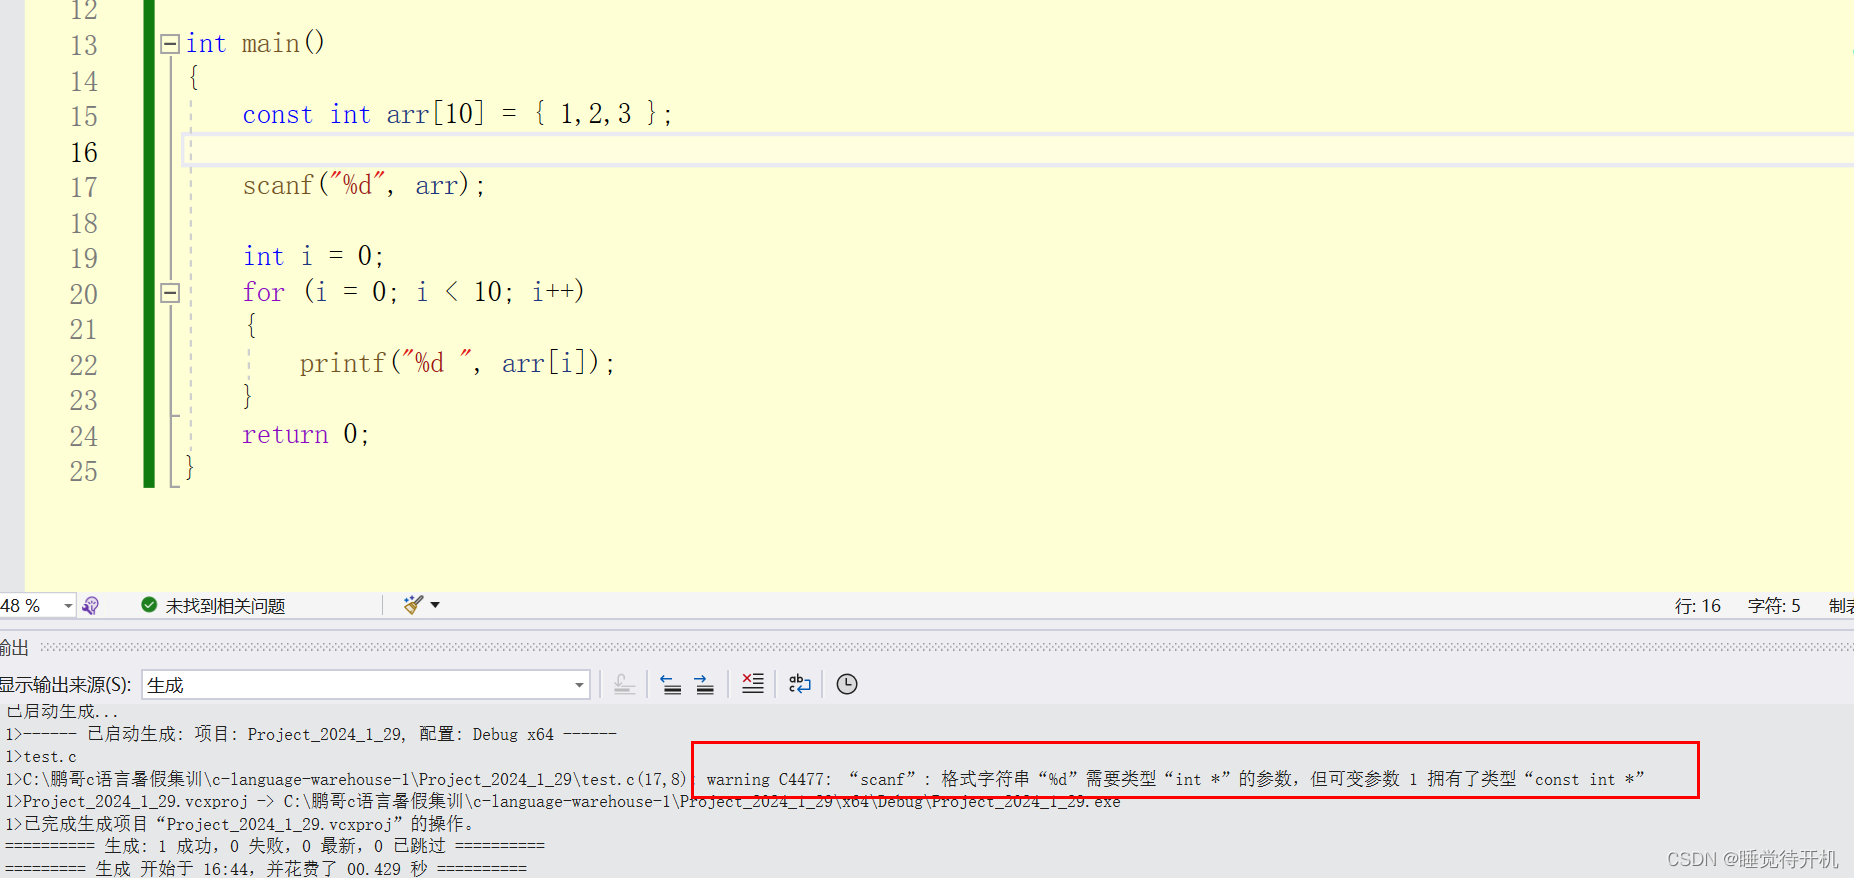Click the 字符: 5 status bar indicator
This screenshot has height=878, width=1854.
1774,606
